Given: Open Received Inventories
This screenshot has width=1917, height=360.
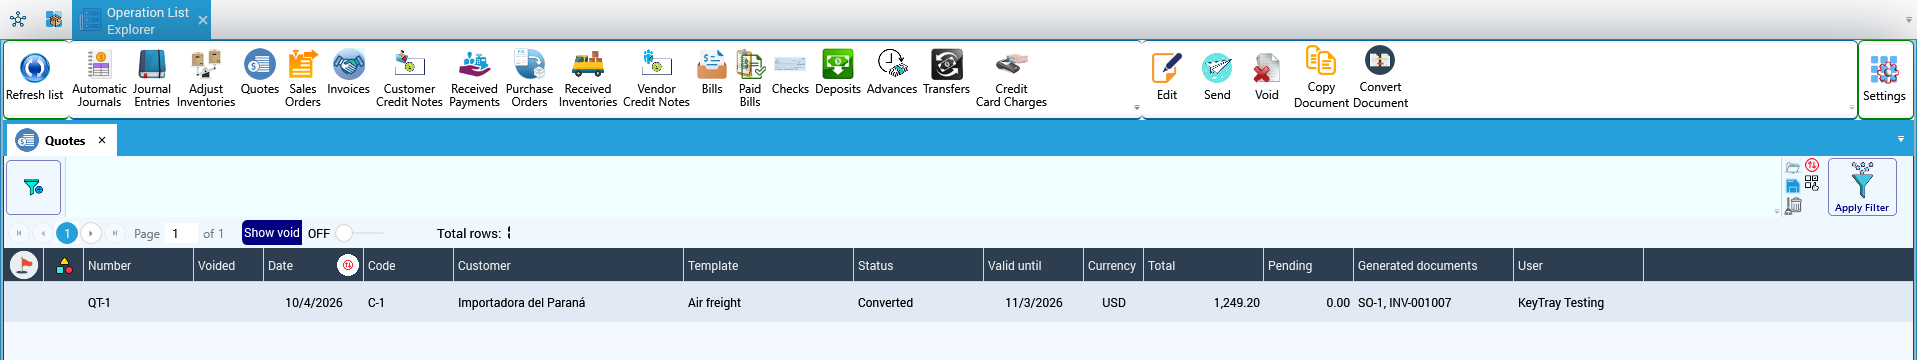Looking at the screenshot, I should [x=588, y=79].
